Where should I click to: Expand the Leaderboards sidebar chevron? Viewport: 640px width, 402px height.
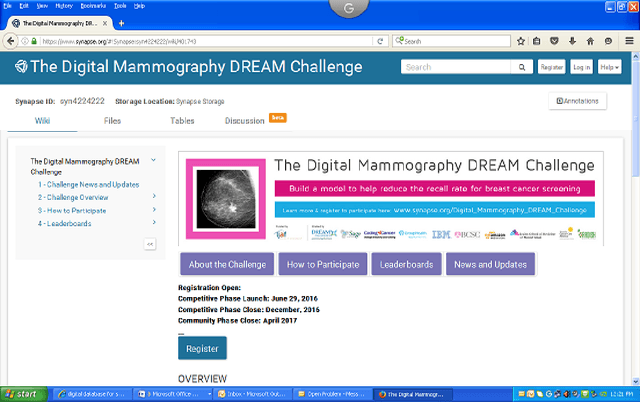[x=153, y=223]
